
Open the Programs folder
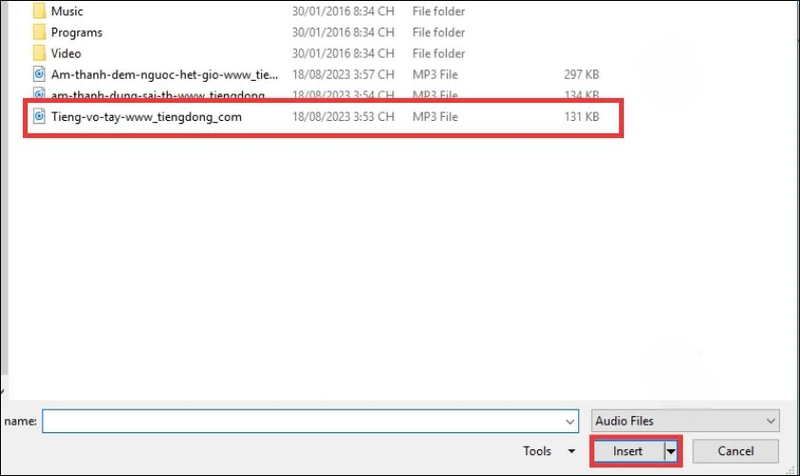coord(77,33)
